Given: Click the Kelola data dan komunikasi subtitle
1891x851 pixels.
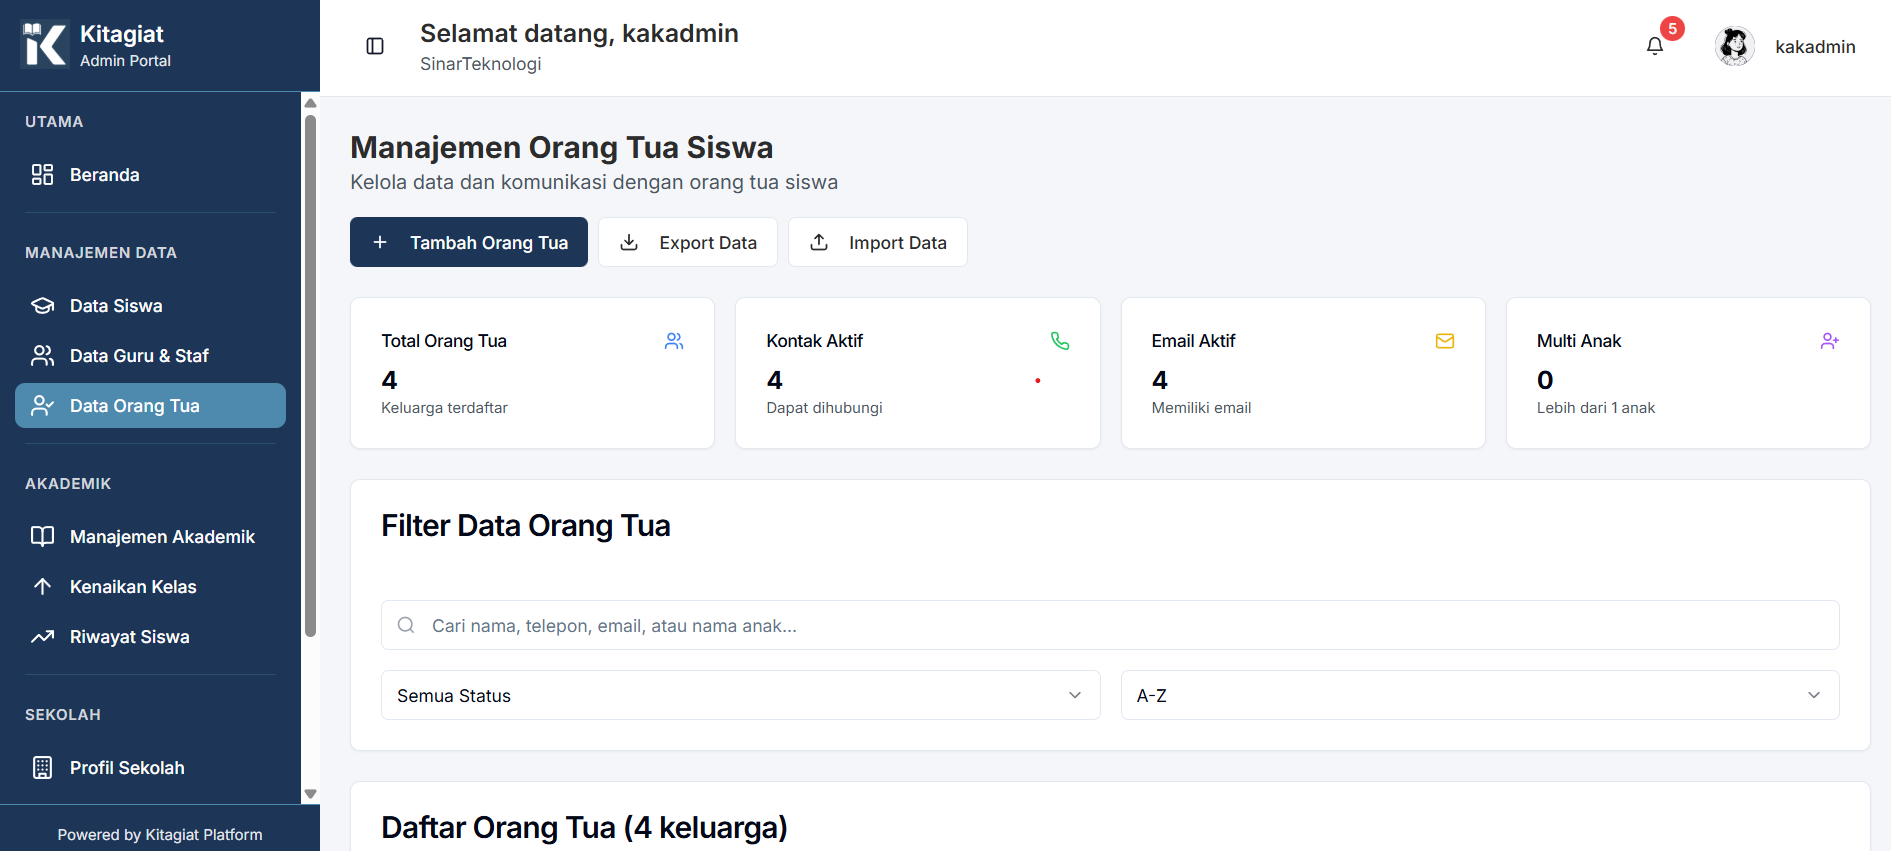Looking at the screenshot, I should pos(594,182).
